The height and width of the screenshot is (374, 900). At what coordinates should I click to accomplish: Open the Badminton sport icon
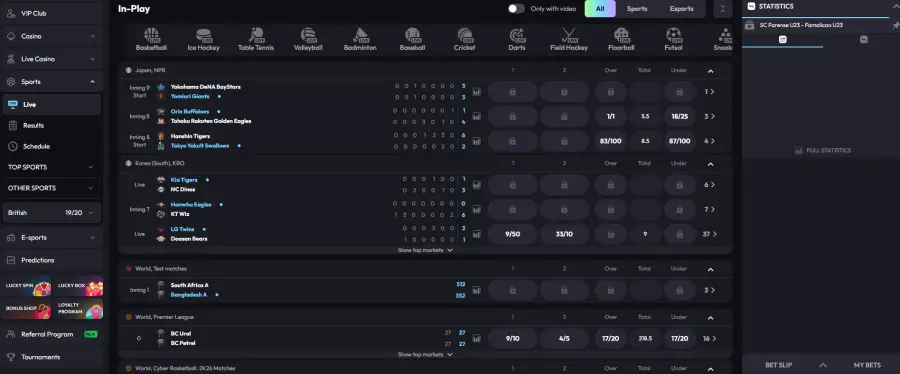[x=360, y=39]
